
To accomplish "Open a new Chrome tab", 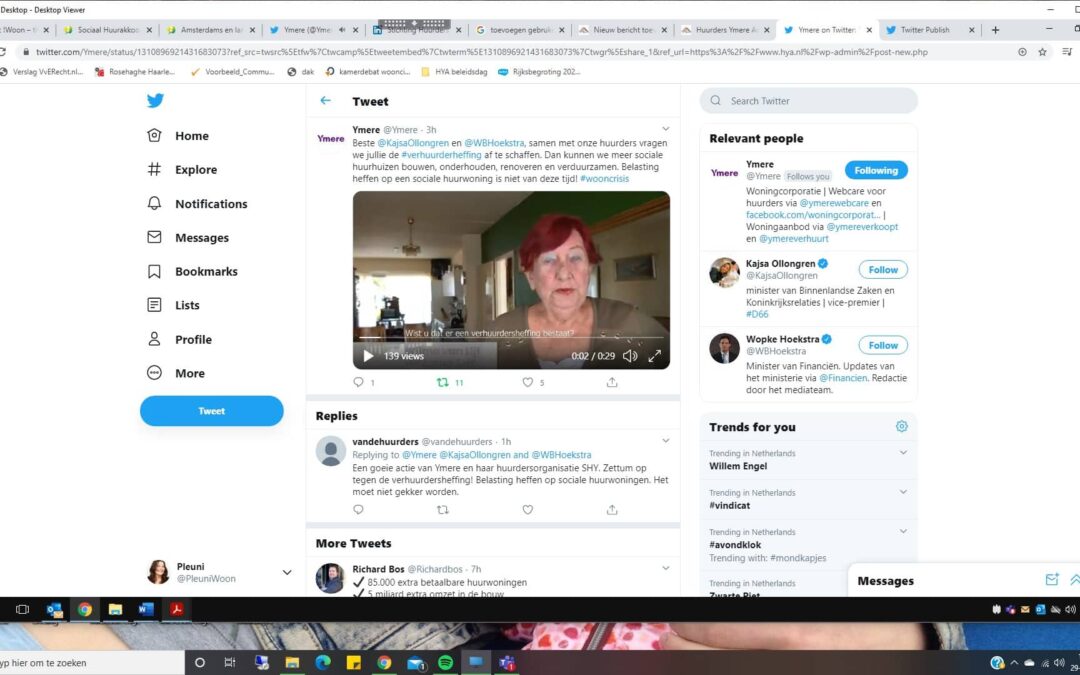I will (x=995, y=30).
